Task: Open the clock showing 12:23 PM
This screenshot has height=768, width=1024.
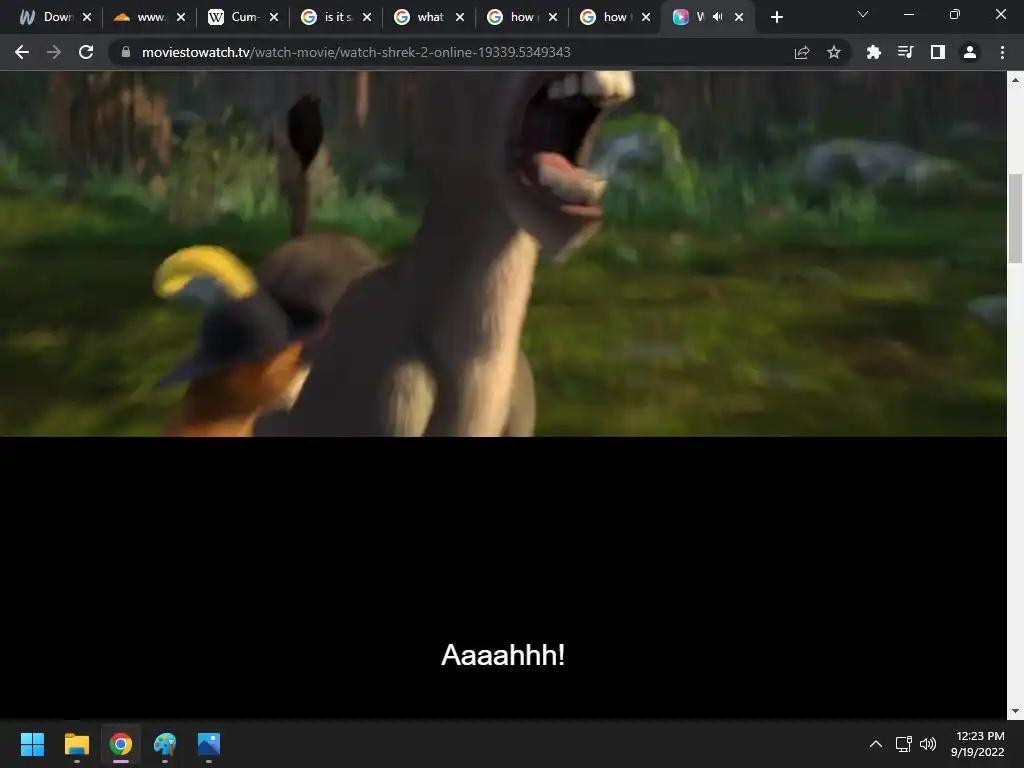Action: 978,744
